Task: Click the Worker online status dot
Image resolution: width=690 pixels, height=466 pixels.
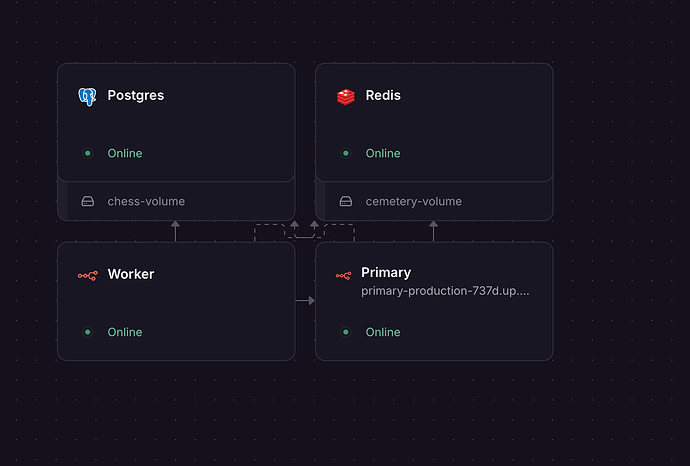Action: [x=87, y=332]
